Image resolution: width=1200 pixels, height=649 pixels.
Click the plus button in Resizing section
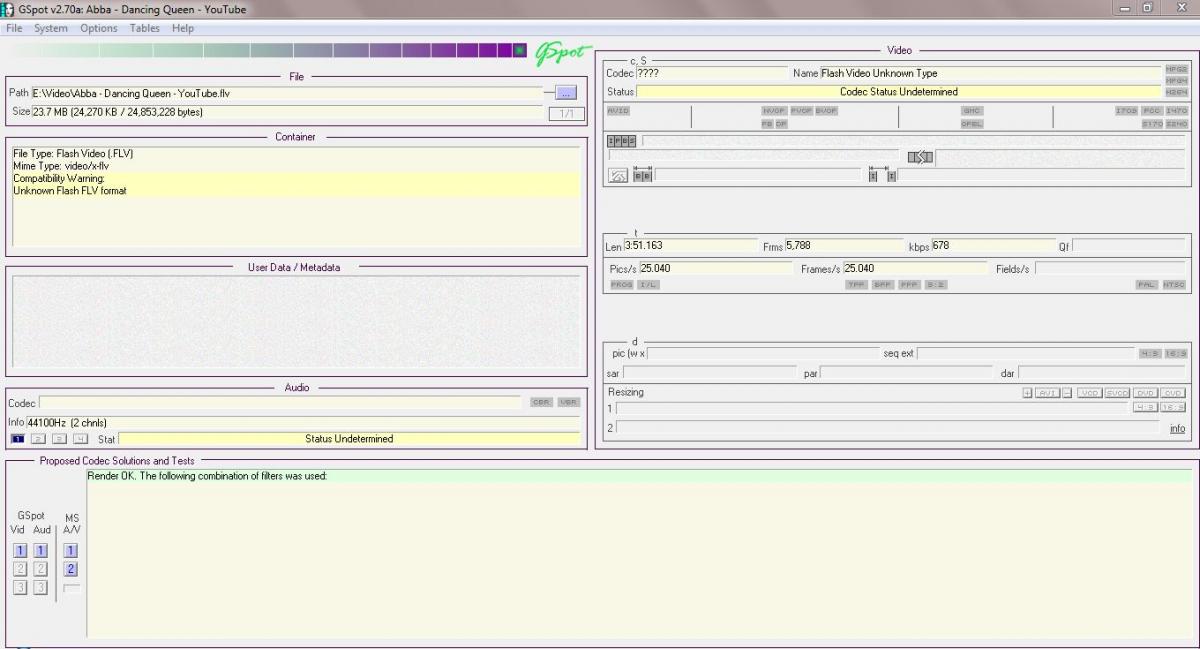pos(1027,393)
